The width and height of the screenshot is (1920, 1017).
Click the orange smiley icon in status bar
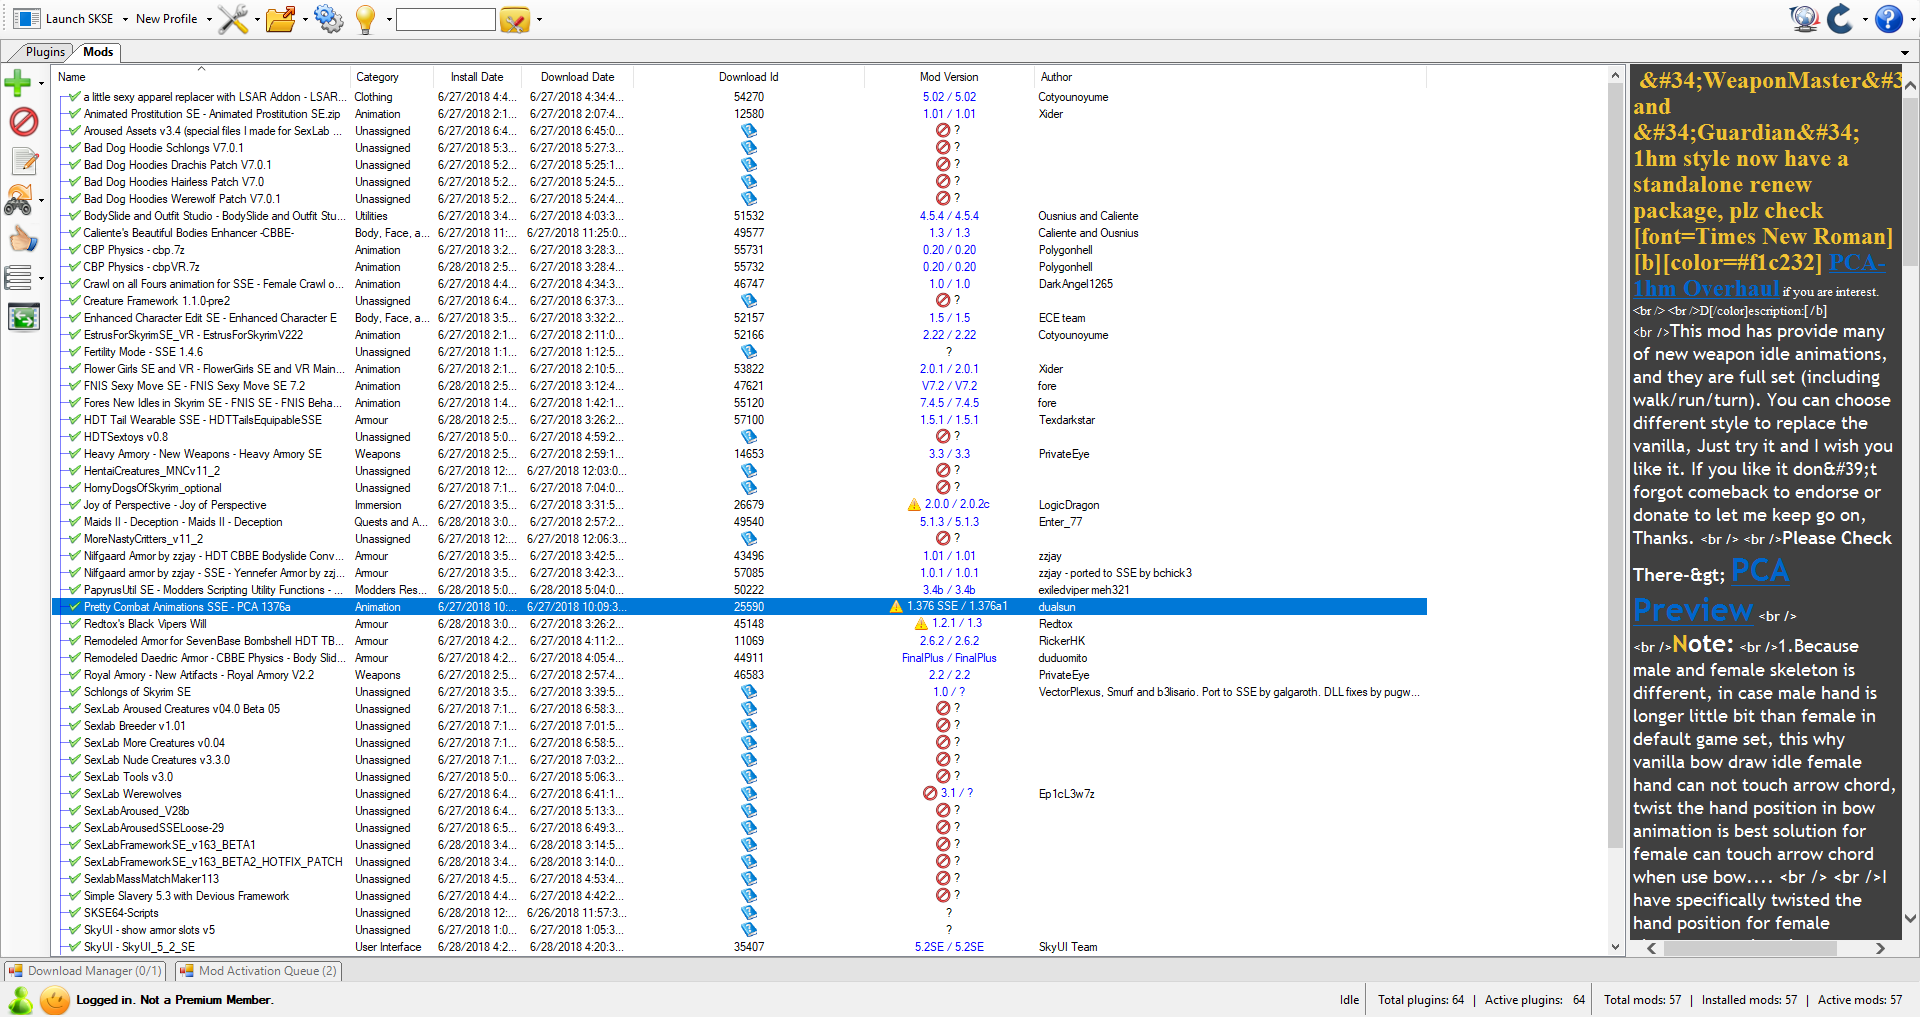tap(55, 999)
